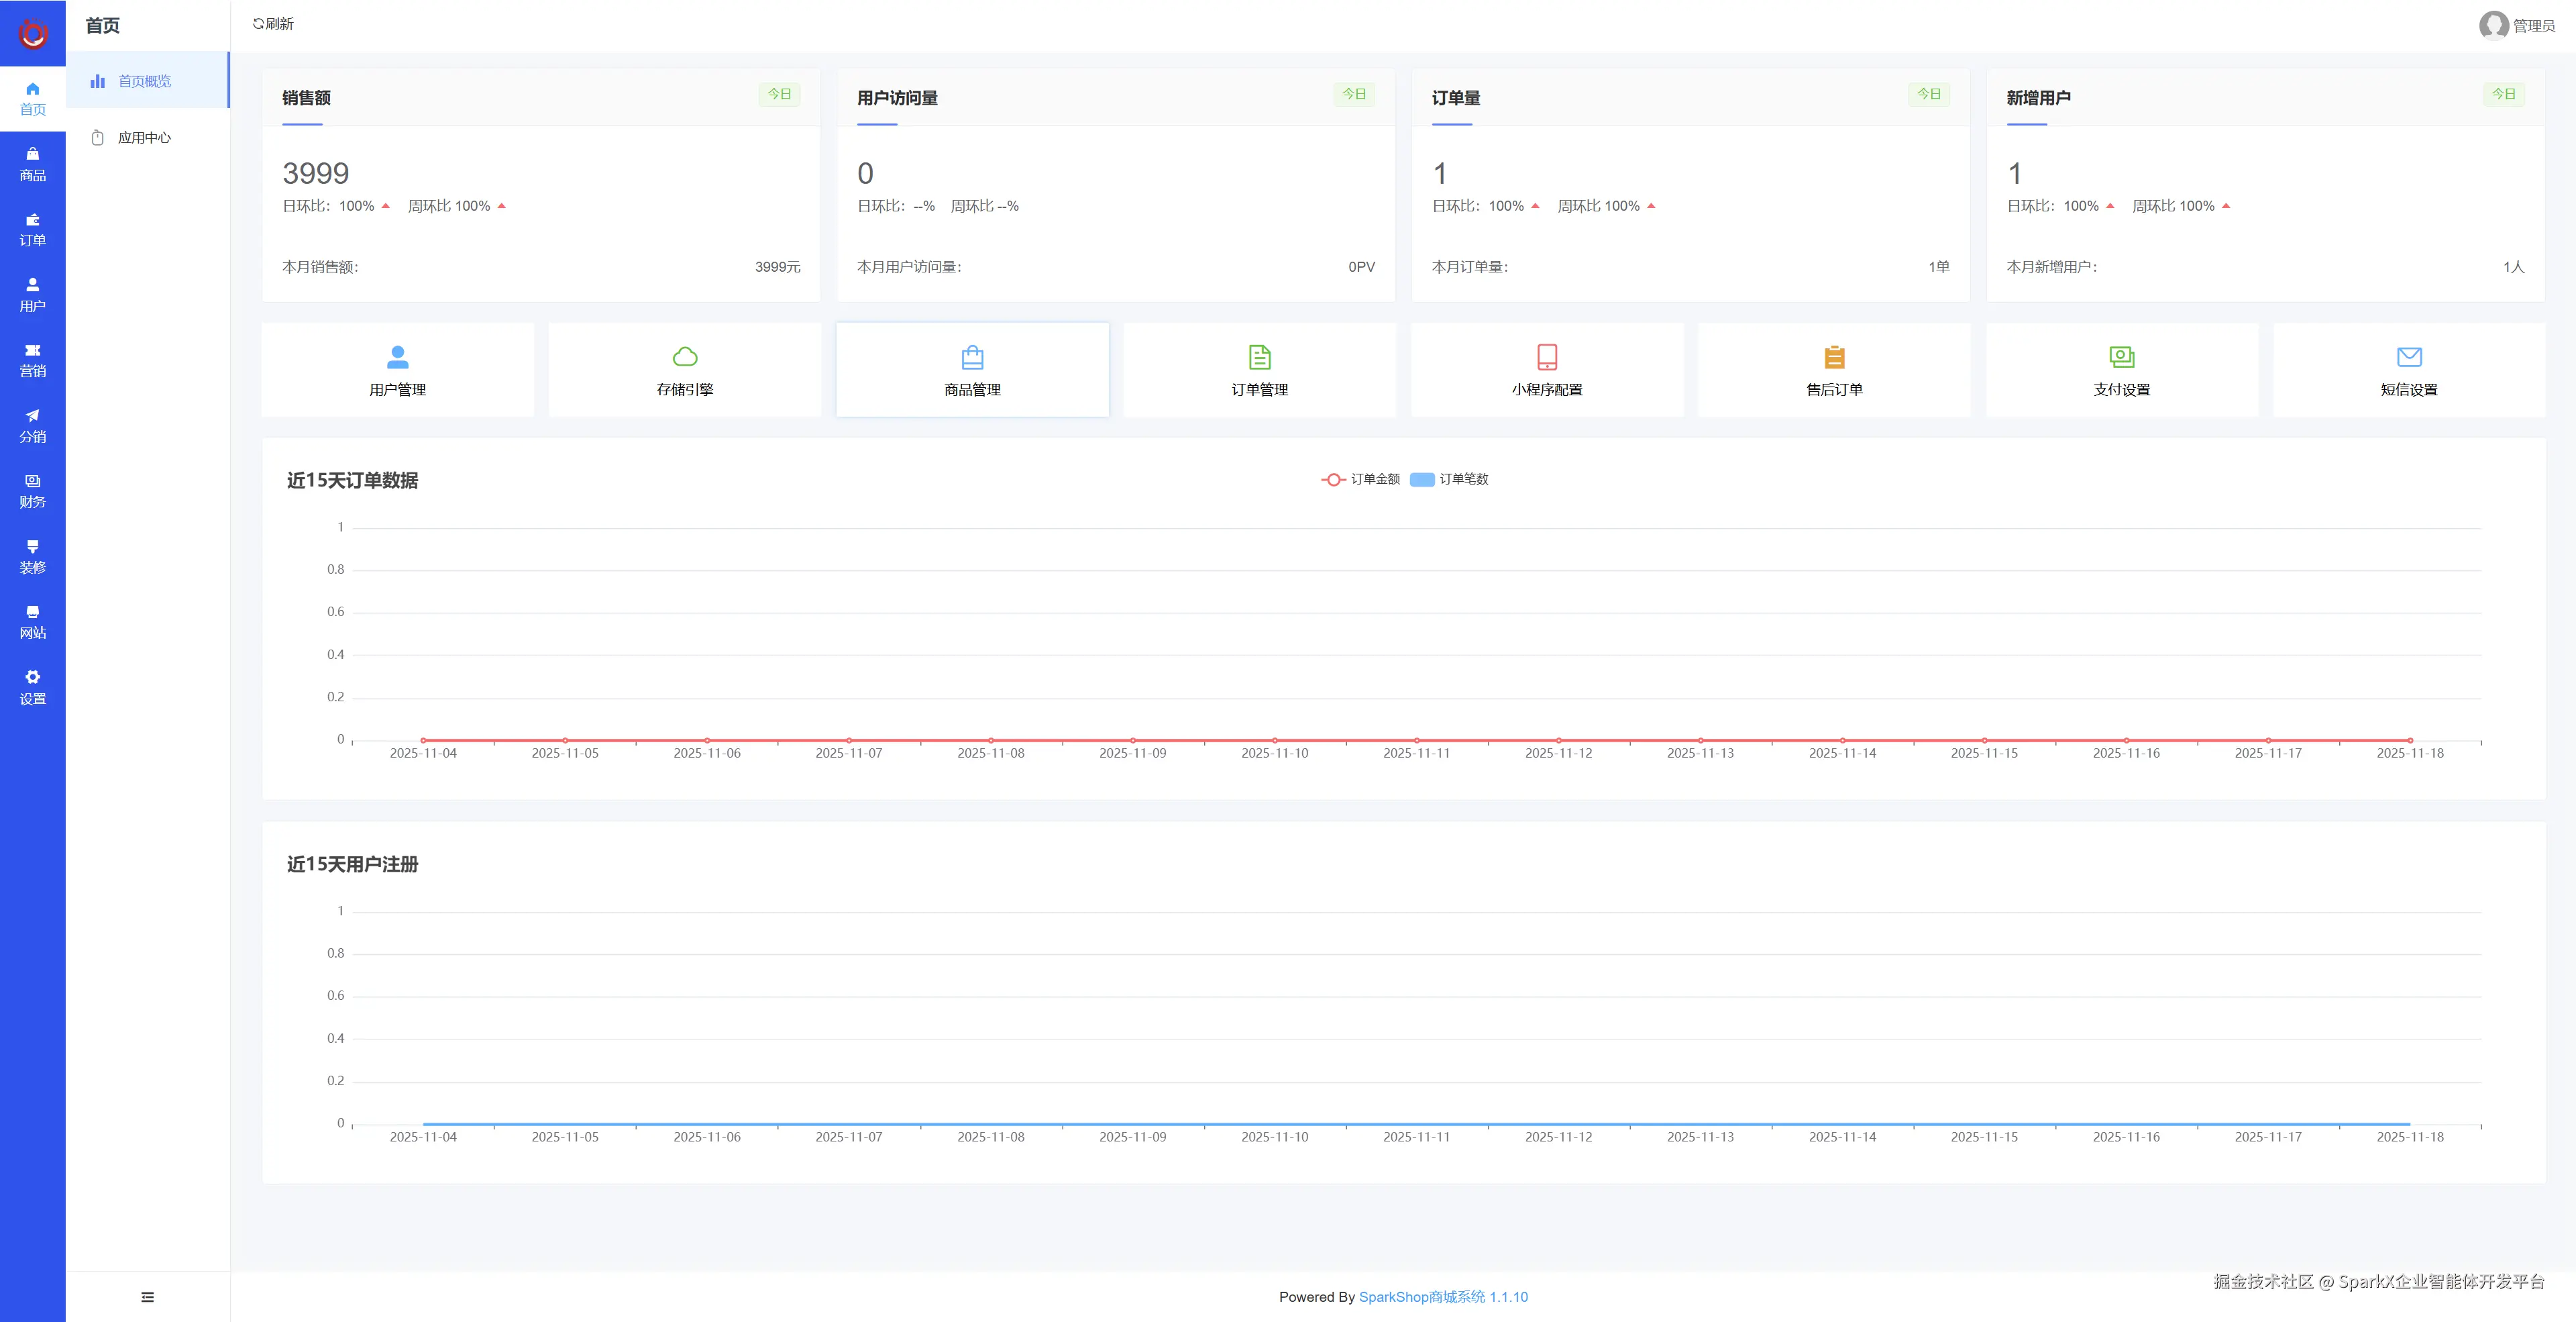Screen dimensions: 2576x1322
Task: Click the 支付设置 shortcut icon
Action: pos(2121,357)
